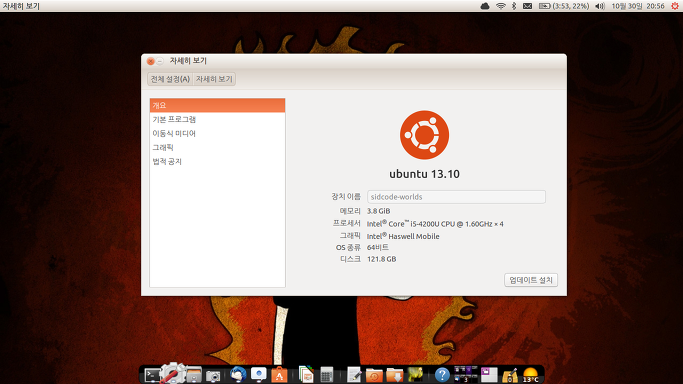
Task: Open the blue chat bubble dock app
Action: (x=258, y=375)
